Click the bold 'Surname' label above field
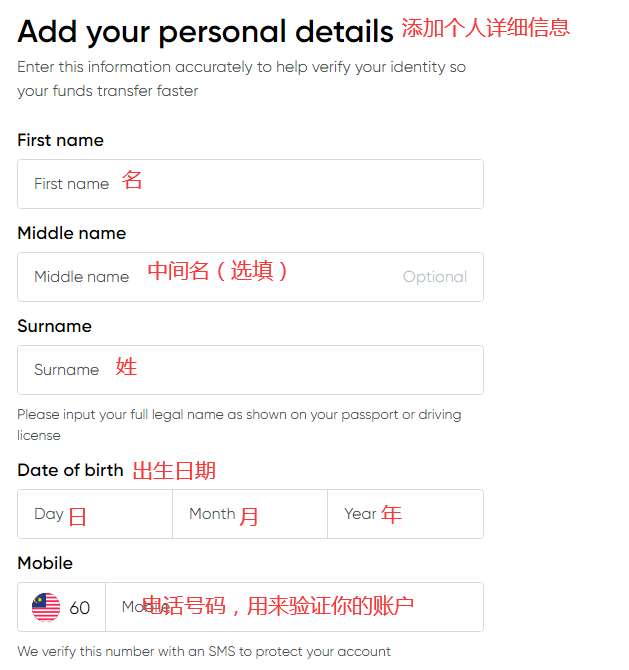629x670 pixels. point(54,326)
